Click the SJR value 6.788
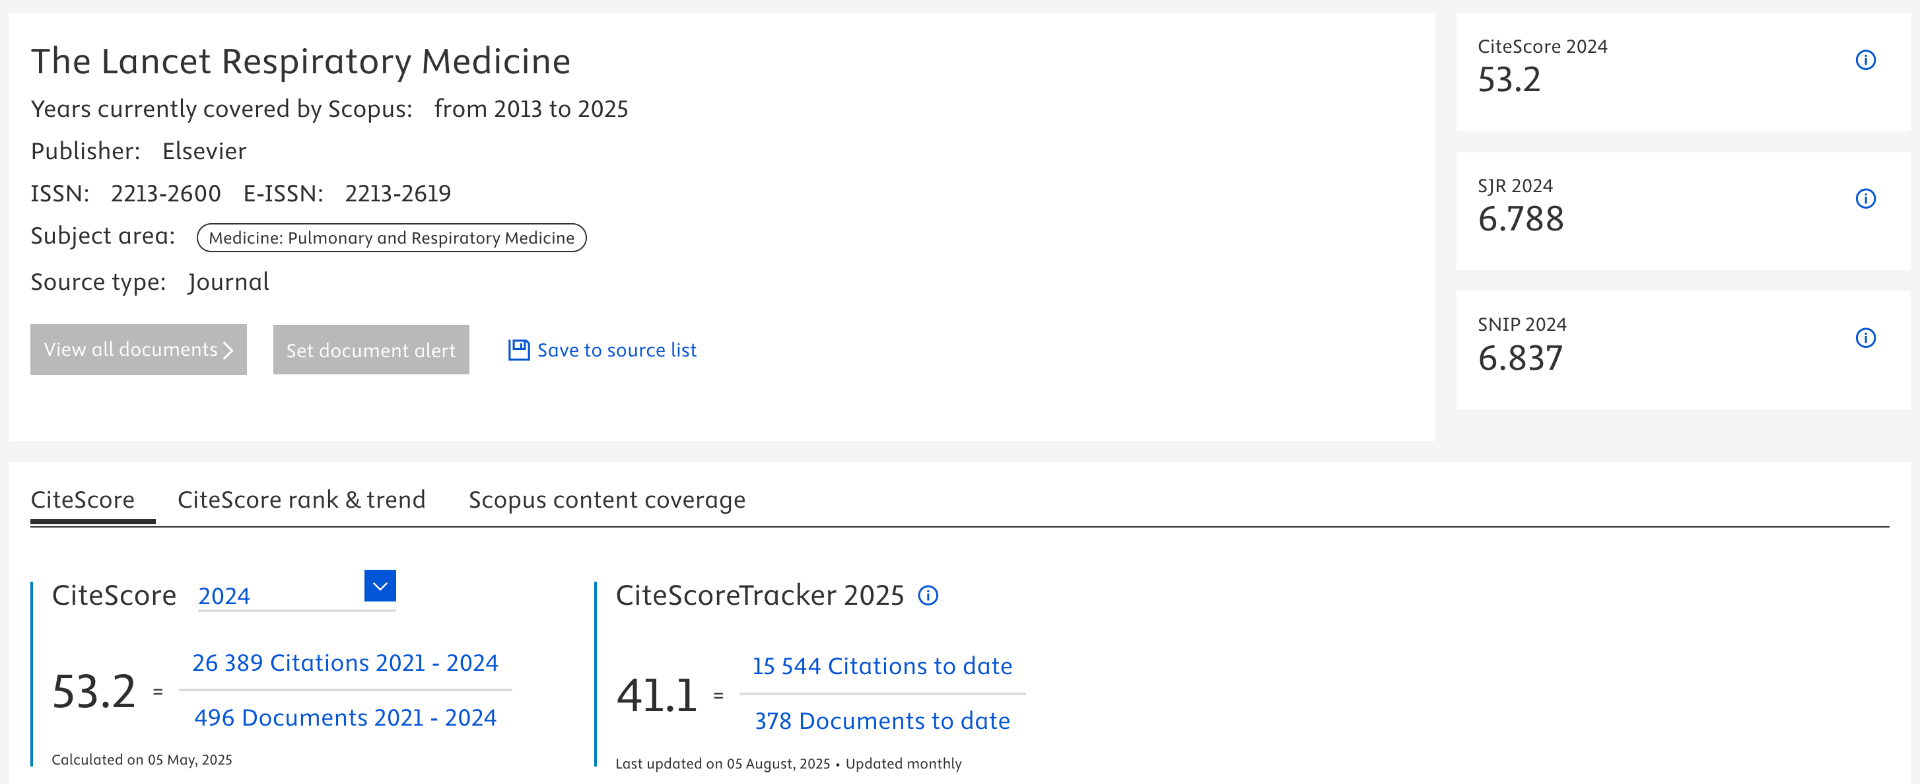This screenshot has width=1920, height=784. click(x=1521, y=219)
